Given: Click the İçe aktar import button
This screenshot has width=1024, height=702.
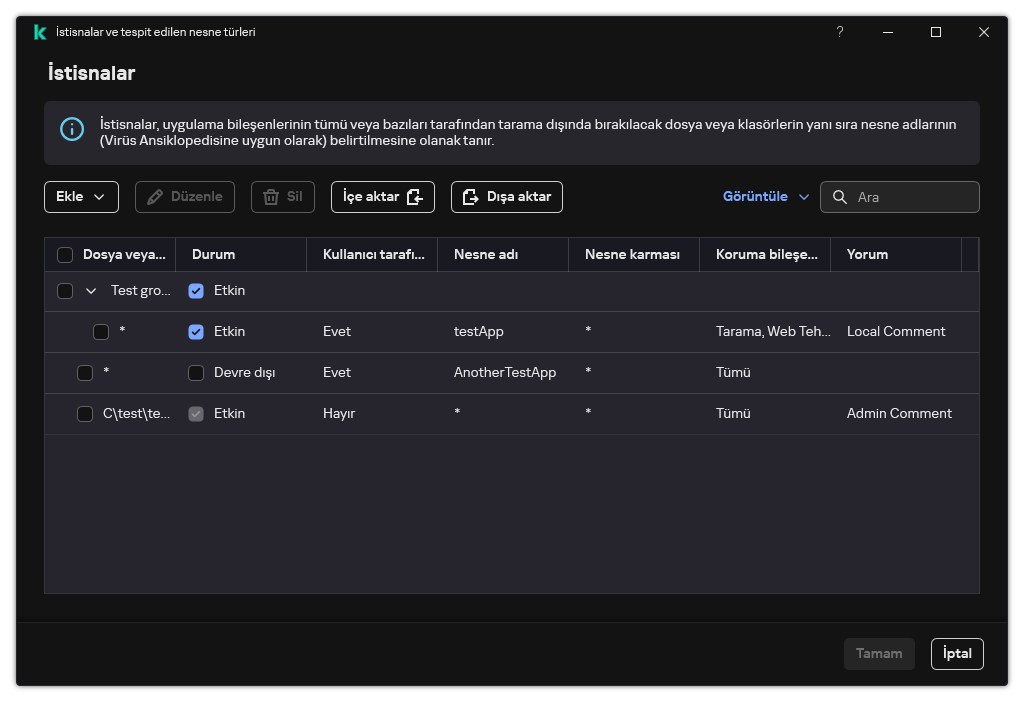Looking at the screenshot, I should [x=382, y=197].
